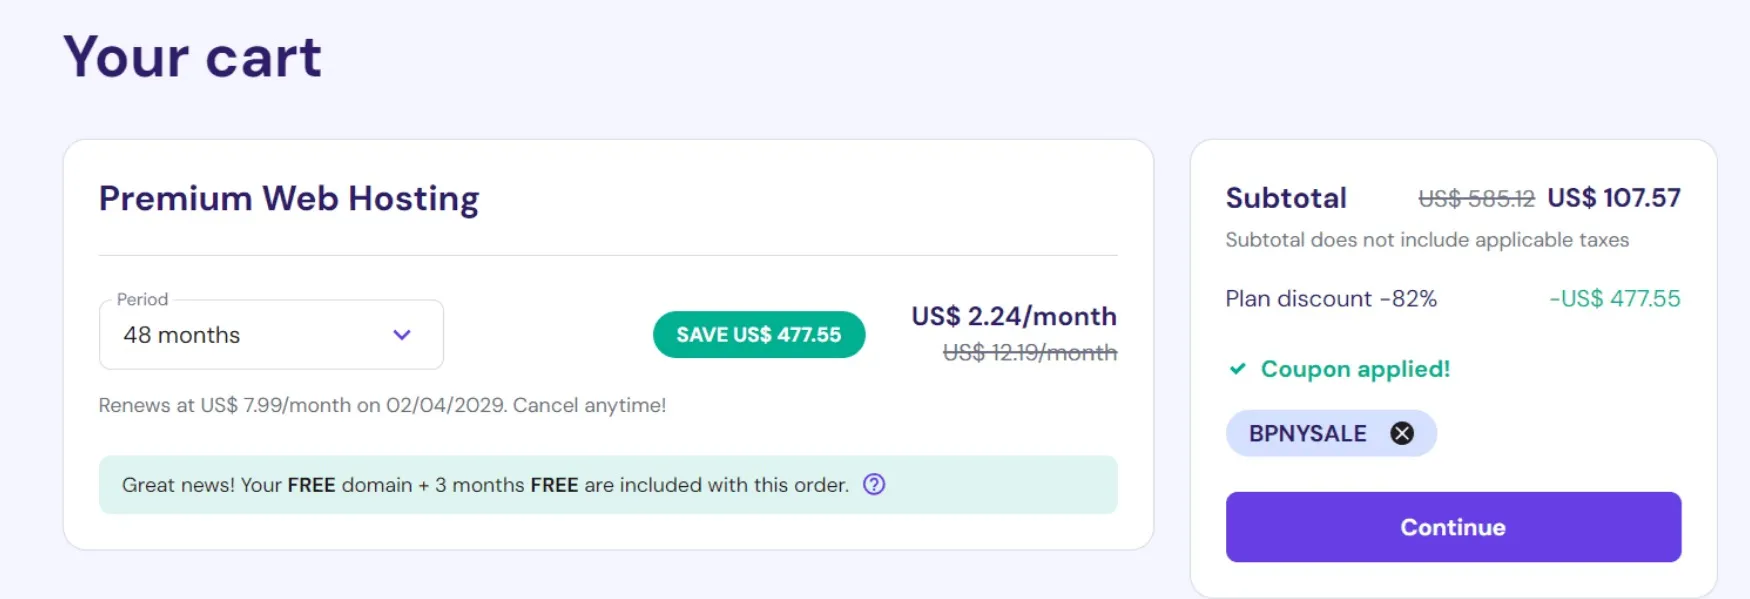Viewport: 1750px width, 599px height.
Task: Click the renewal terms text
Action: (x=382, y=405)
